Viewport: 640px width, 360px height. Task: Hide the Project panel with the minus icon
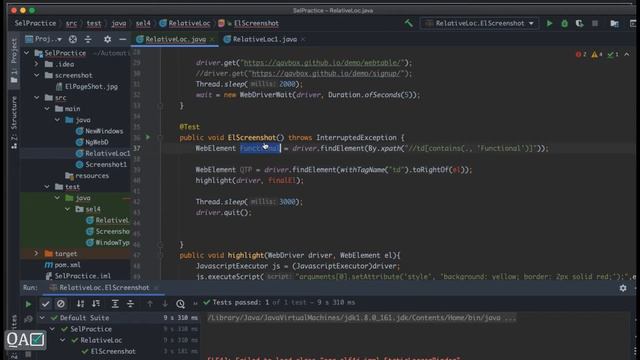coord(122,39)
